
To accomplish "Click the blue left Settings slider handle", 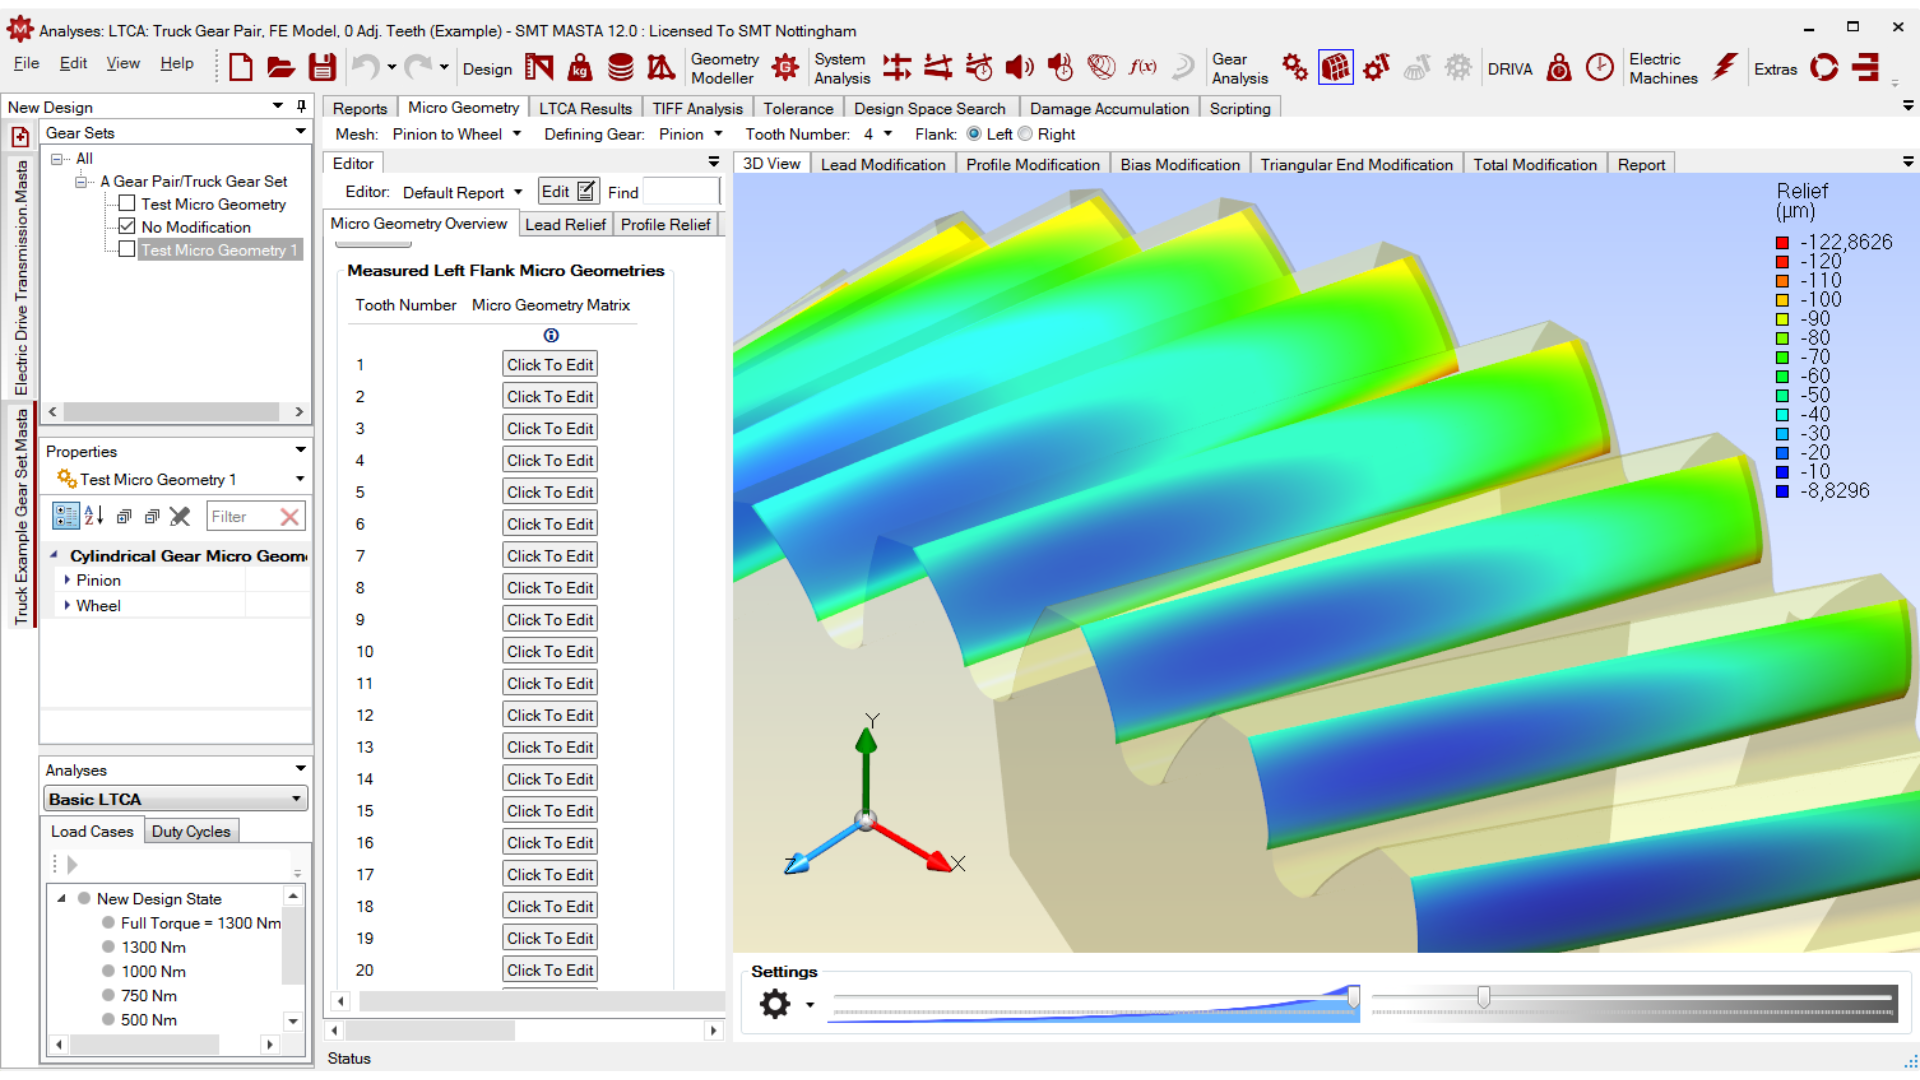I will pos(1353,997).
